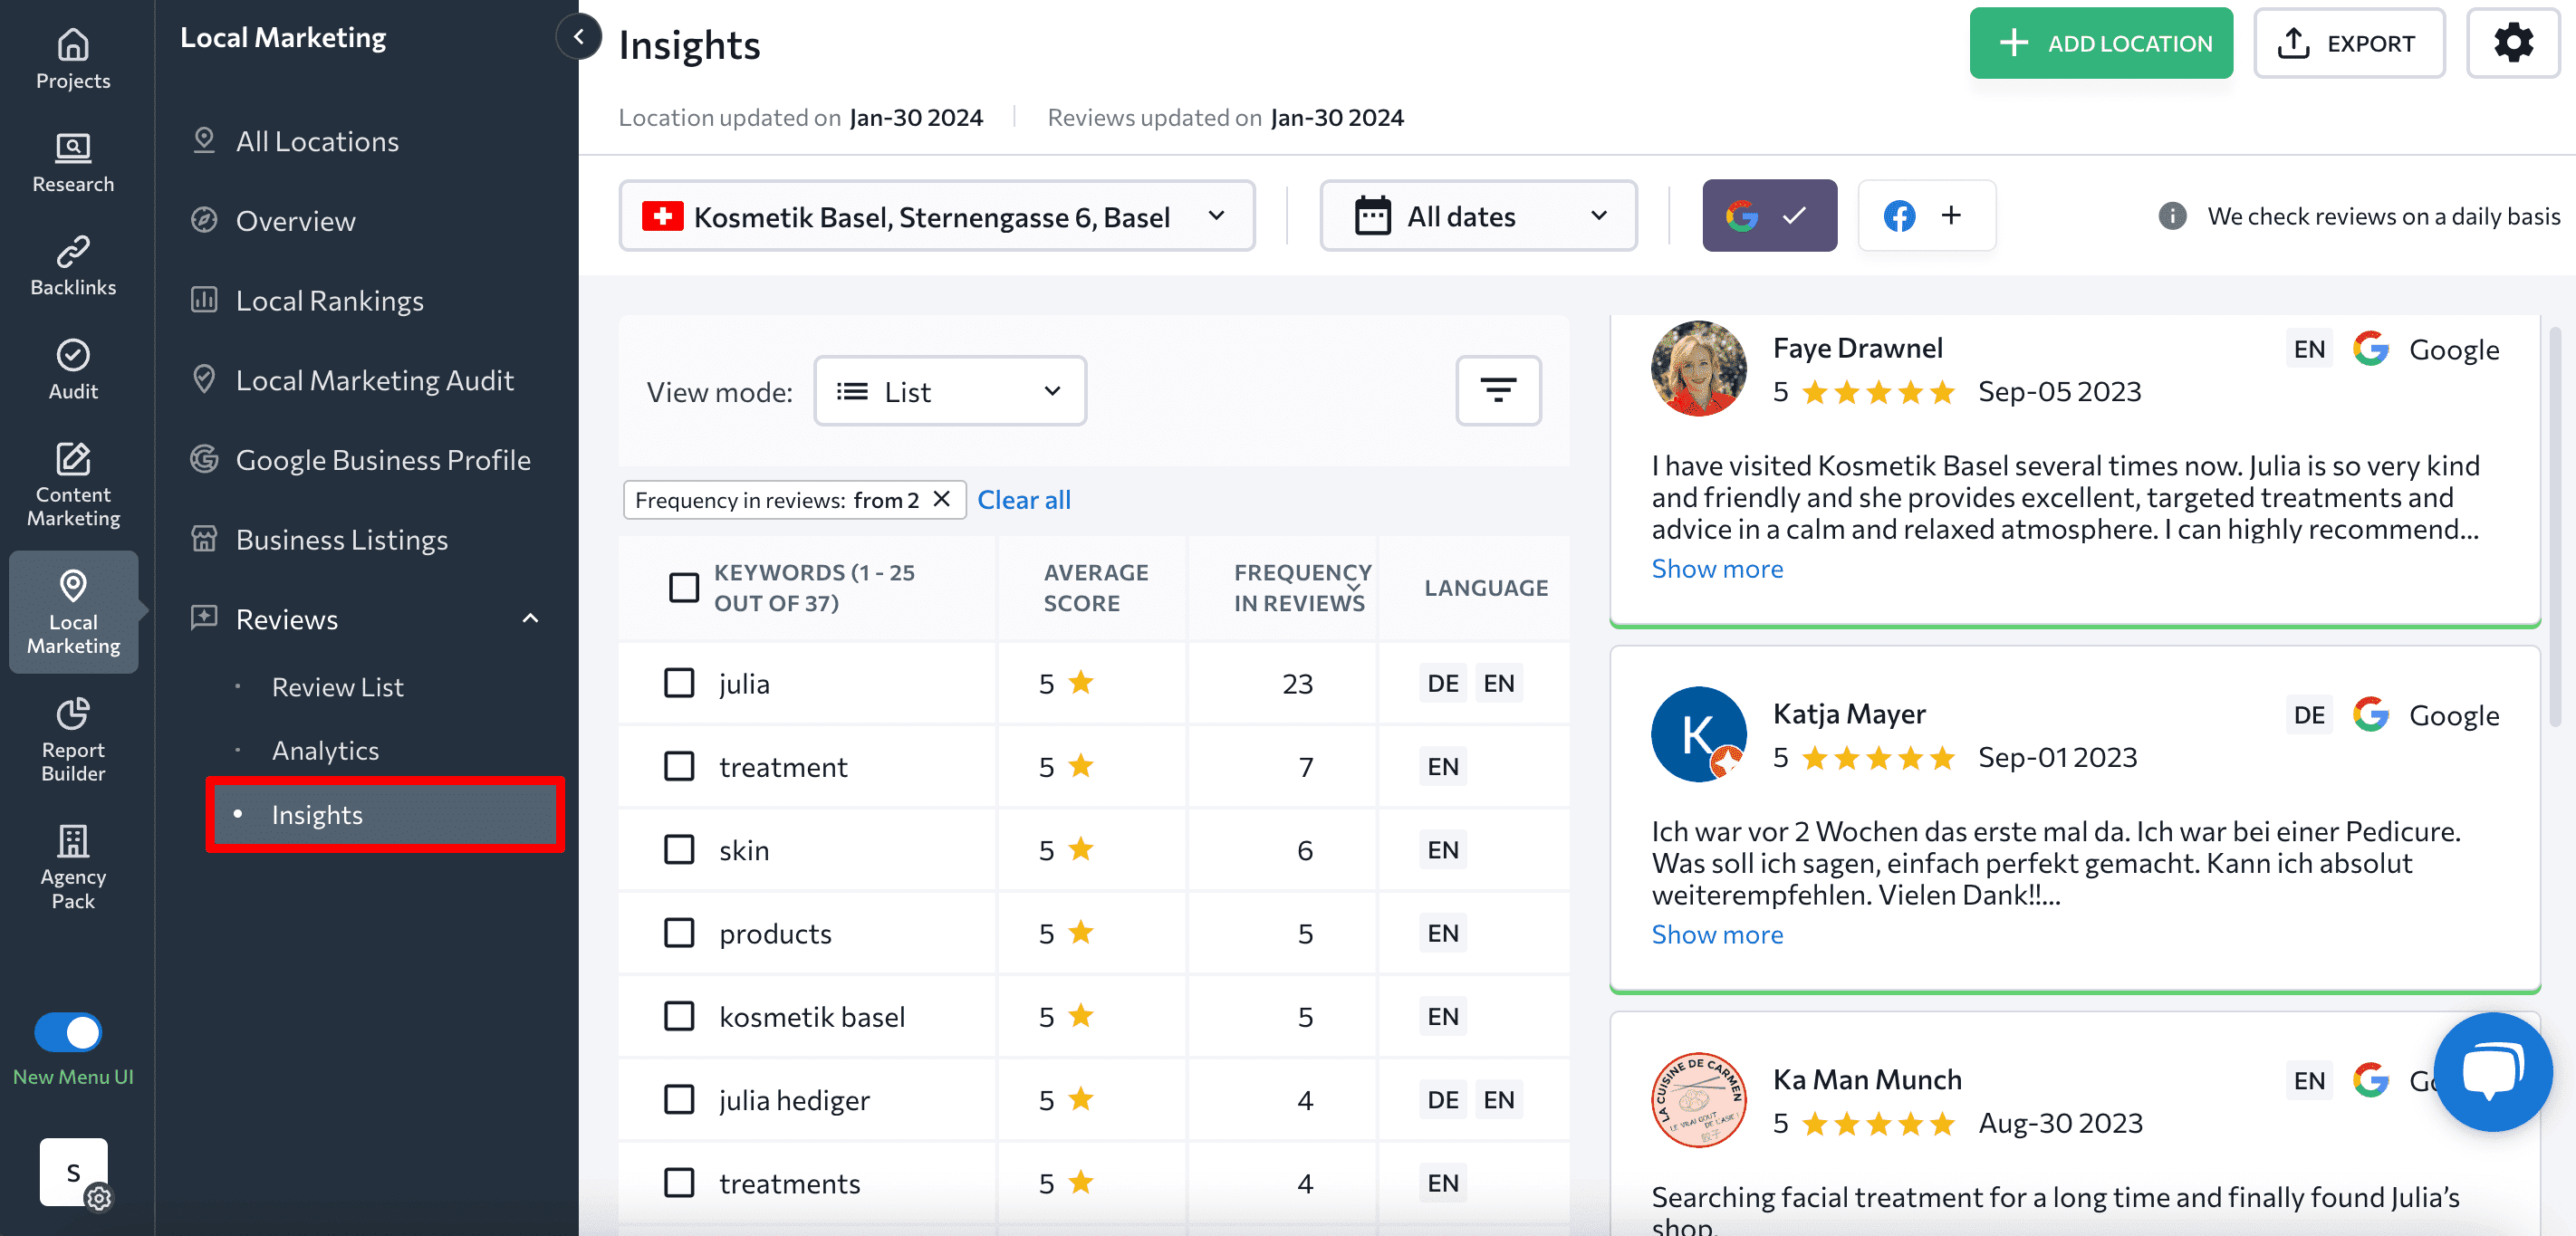Click the ADD LOCATION button
The height and width of the screenshot is (1236, 2576).
click(2101, 43)
